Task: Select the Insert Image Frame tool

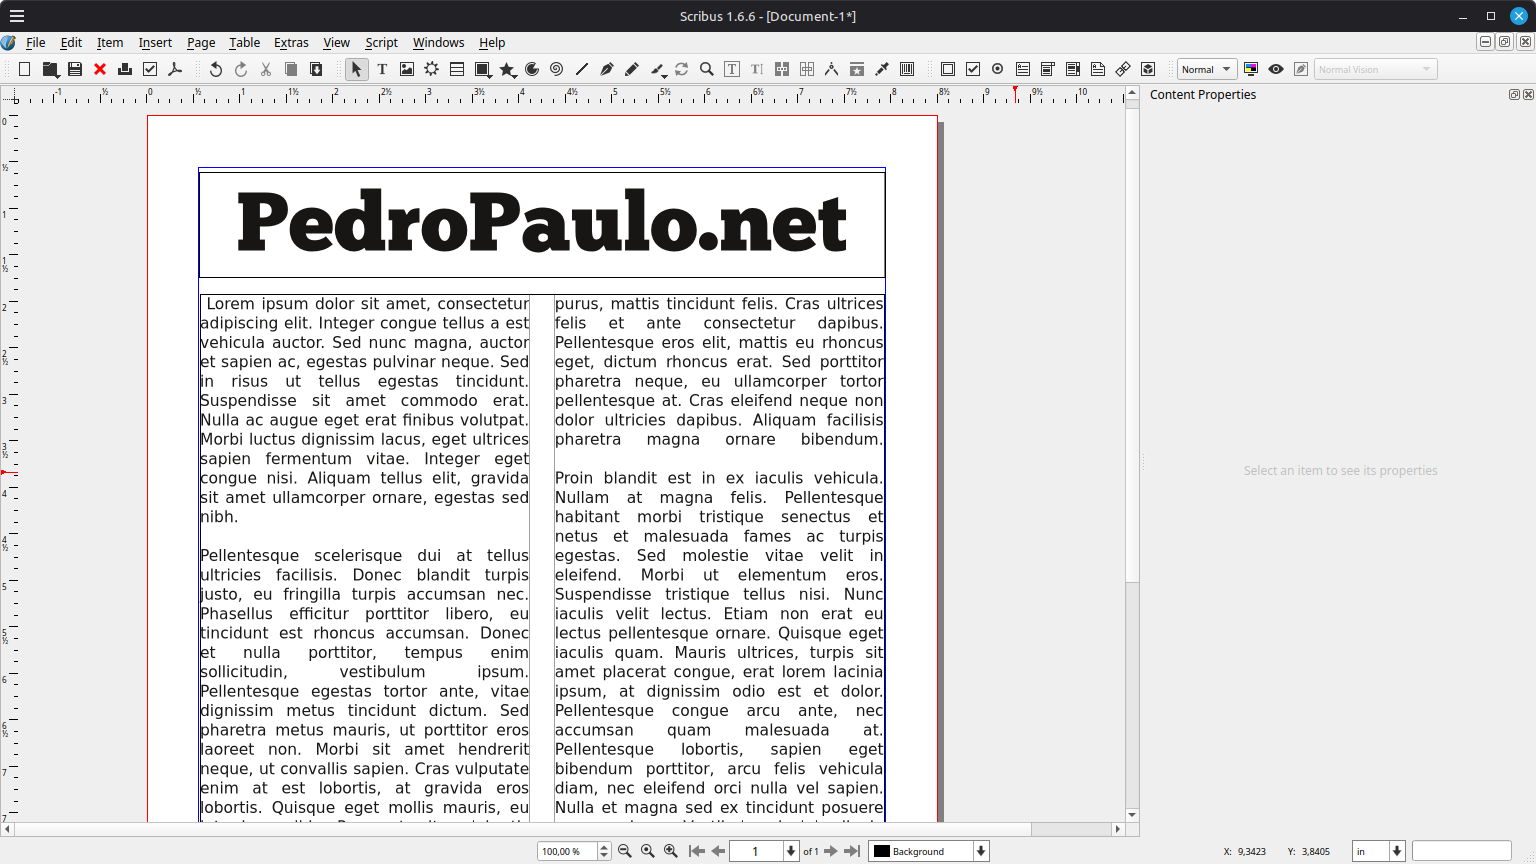Action: (x=406, y=69)
